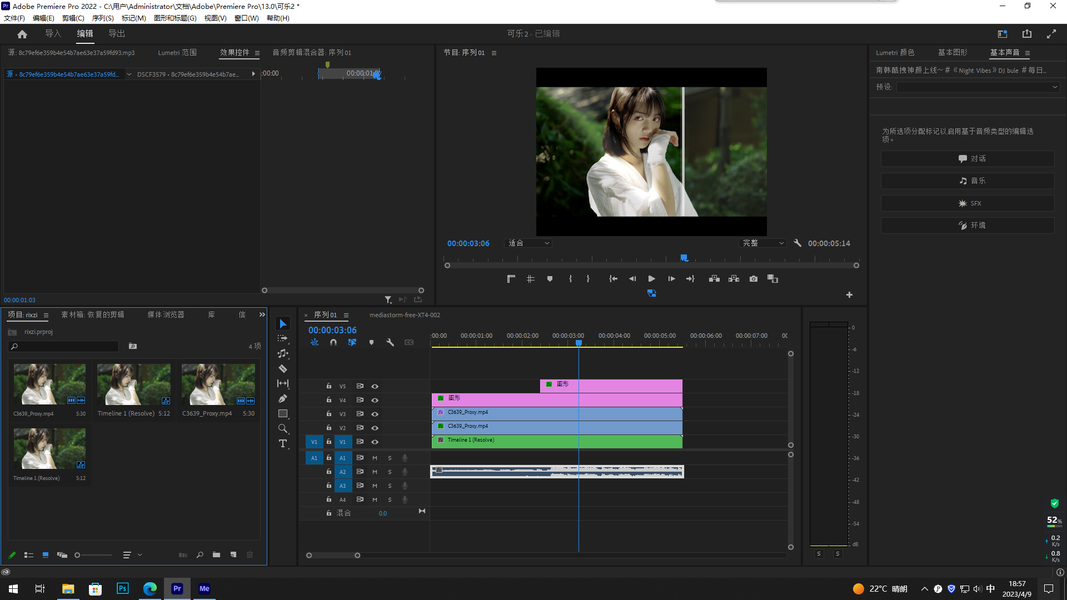Screen dimensions: 1067x600
Task: Open the 适合 zoom level dropdown
Action: (528, 243)
